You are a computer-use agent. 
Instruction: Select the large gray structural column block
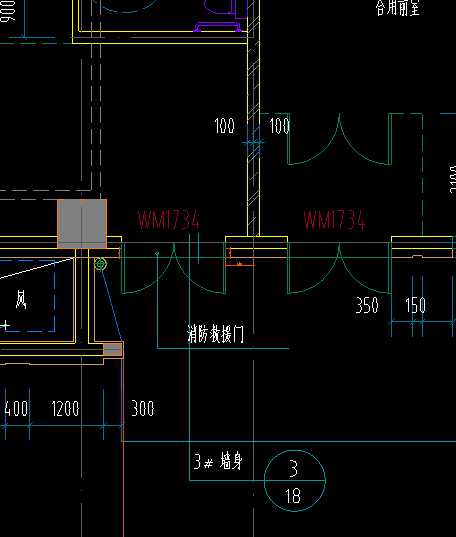(x=82, y=224)
